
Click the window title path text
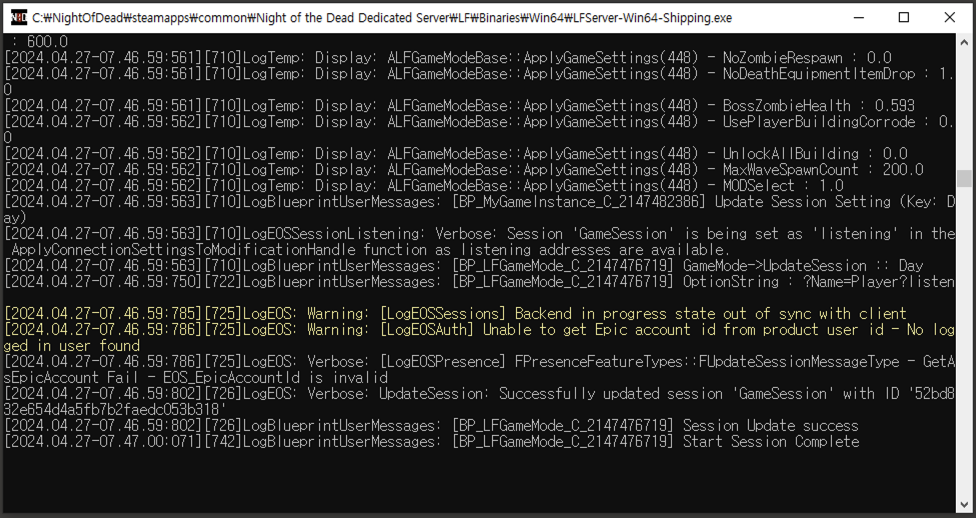(382, 18)
